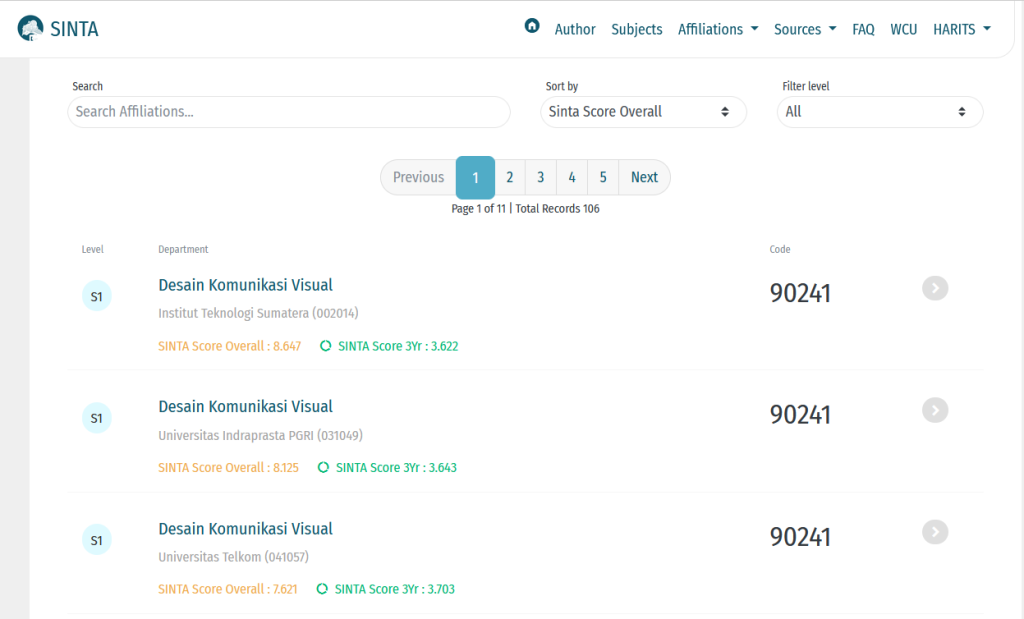Click the Next pagination button

click(644, 177)
